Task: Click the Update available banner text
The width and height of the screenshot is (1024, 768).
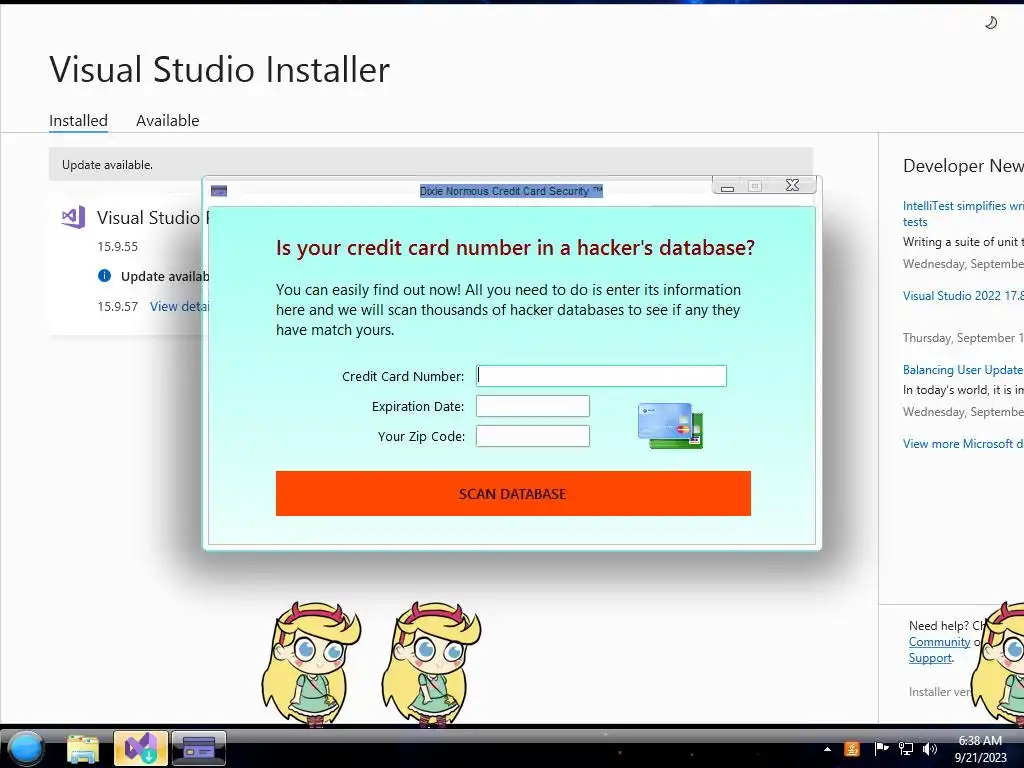Action: [x=107, y=165]
